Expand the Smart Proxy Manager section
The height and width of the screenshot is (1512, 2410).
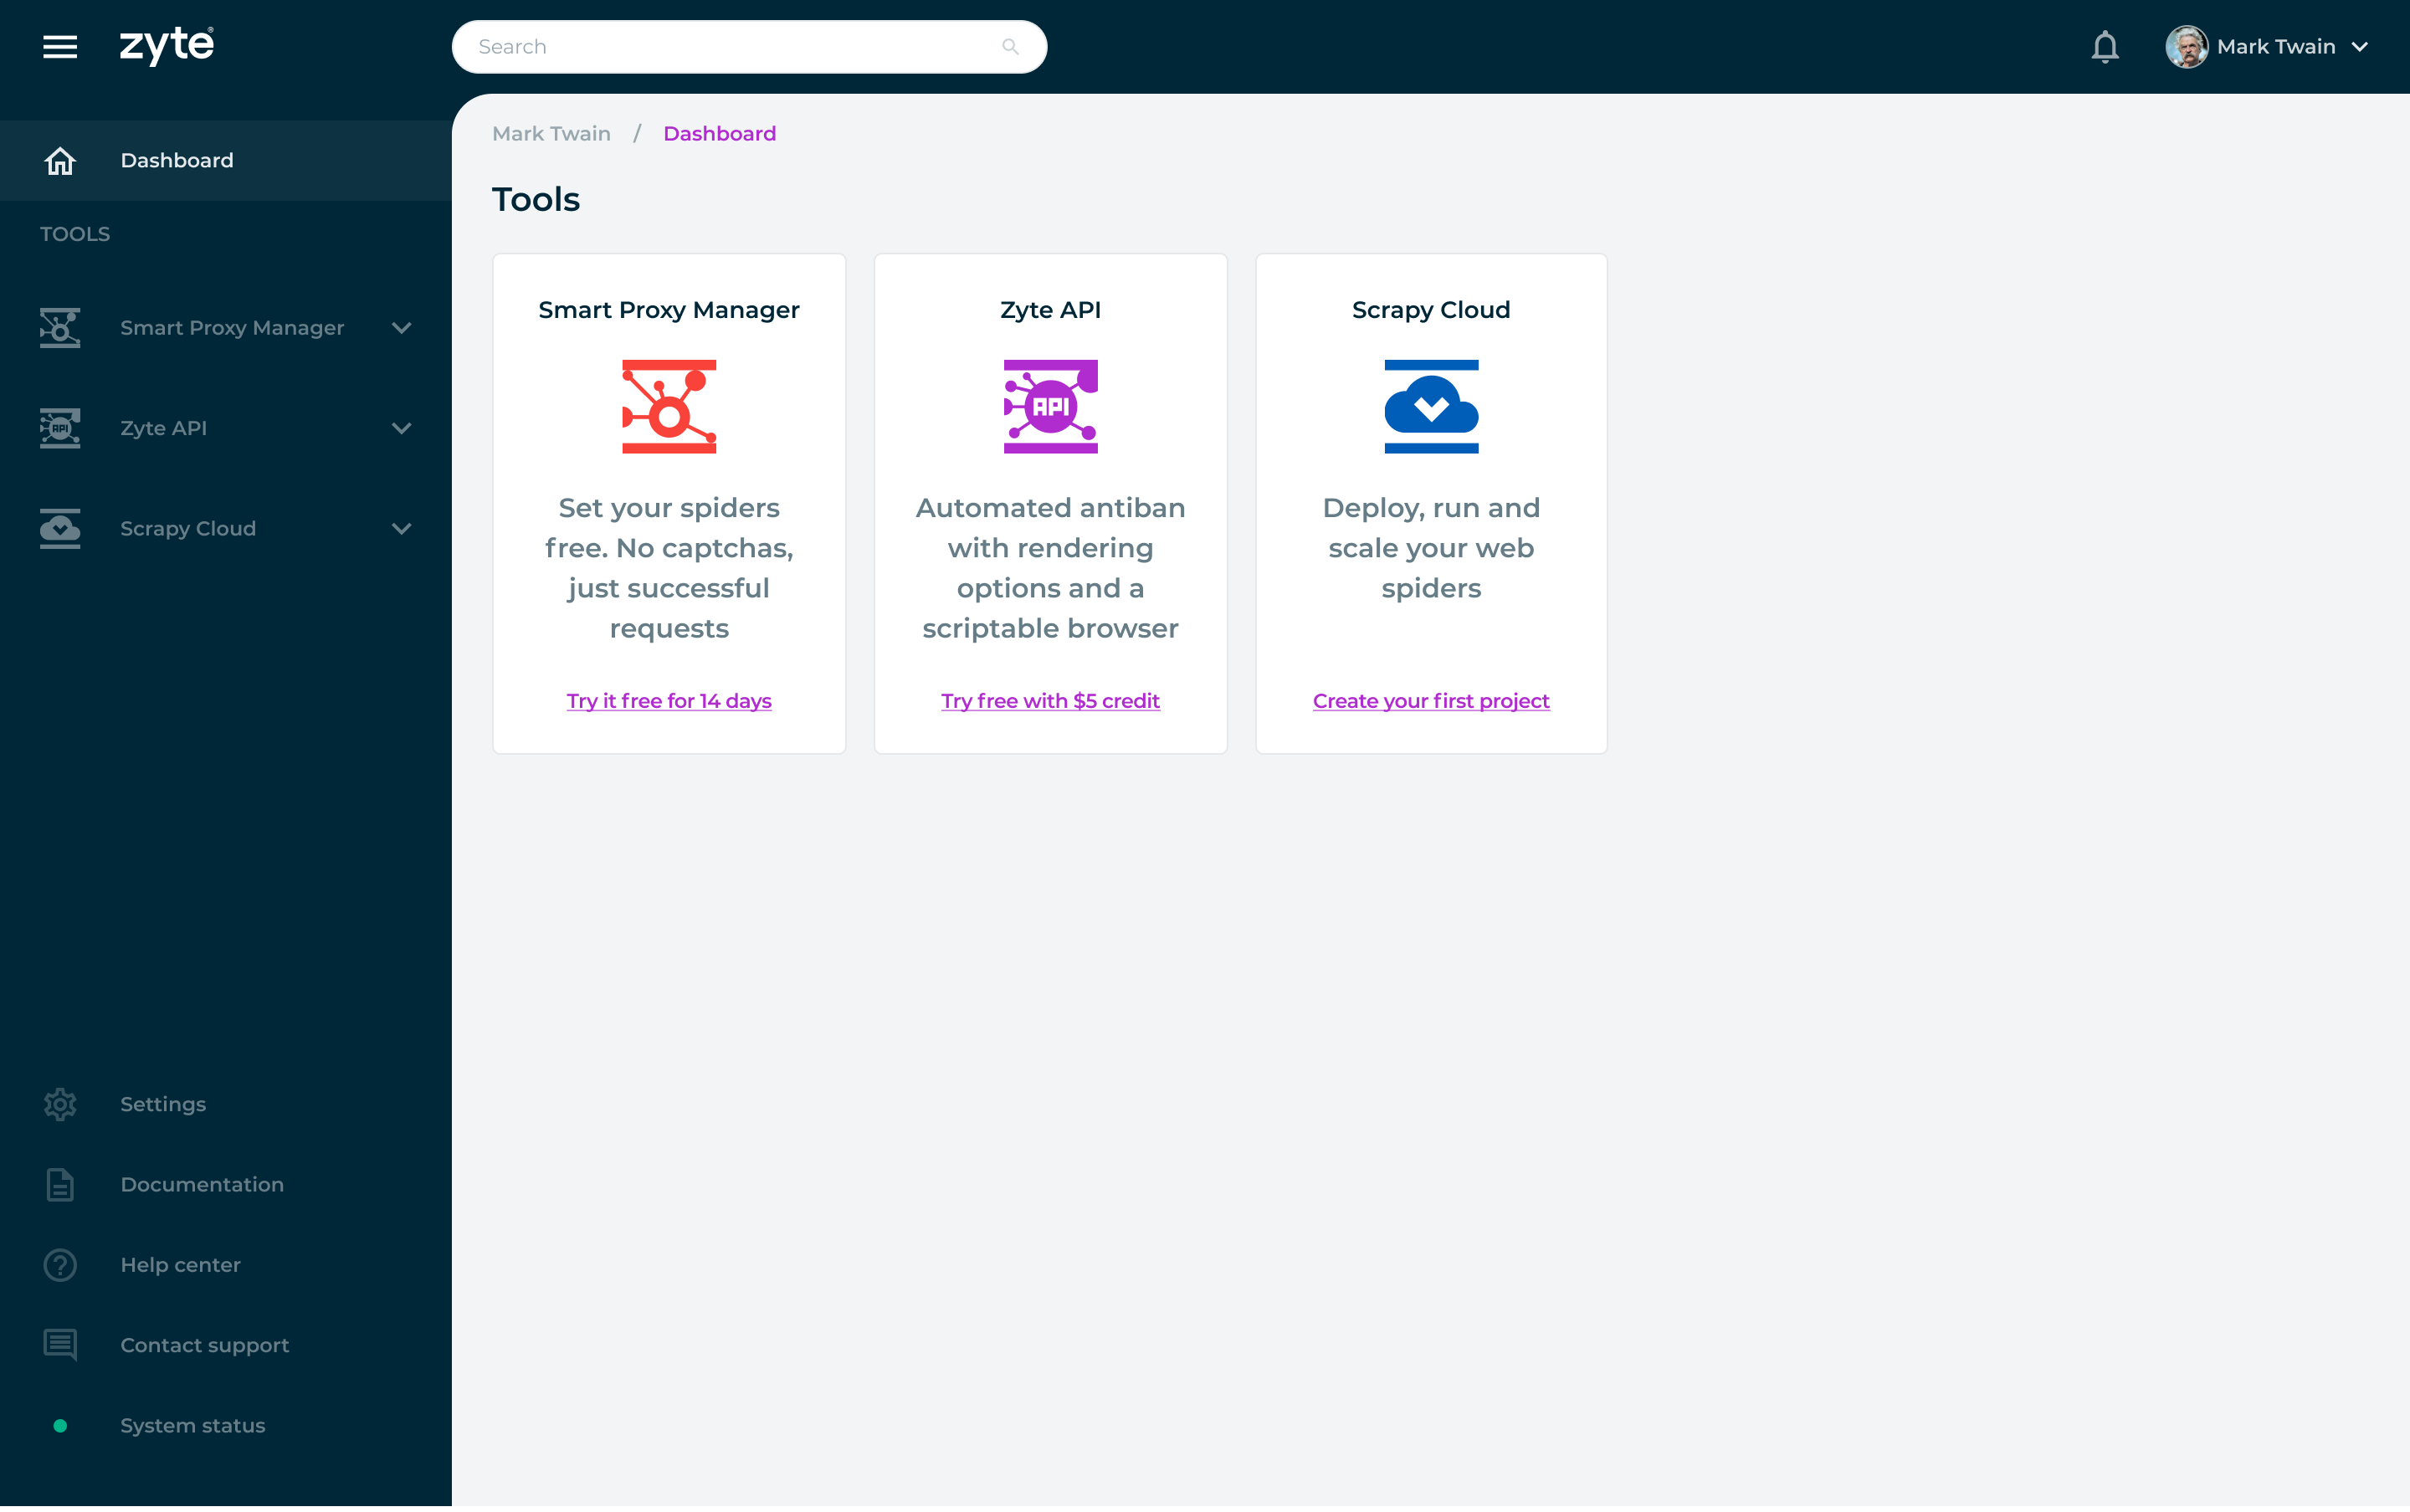tap(401, 328)
